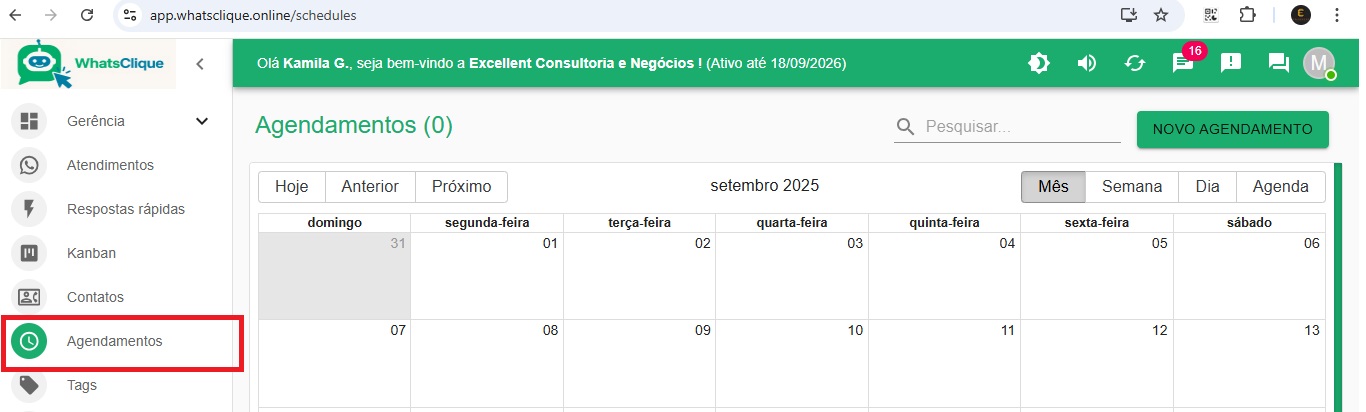Open Atendimentos from the sidebar

[x=110, y=165]
